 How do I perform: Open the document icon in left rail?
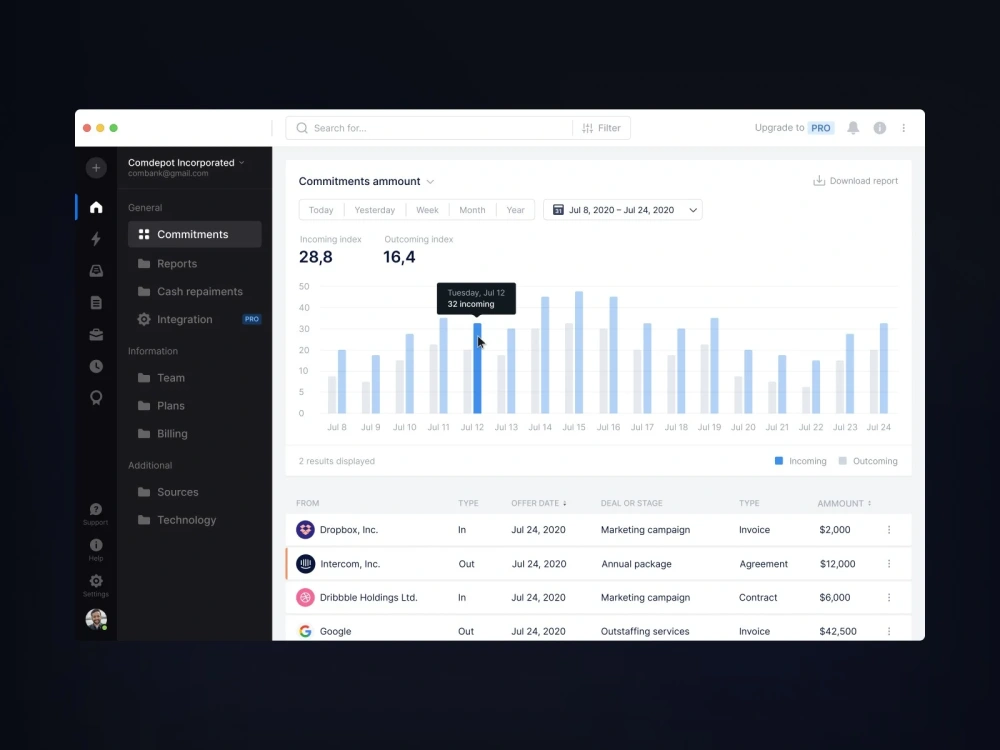[96, 302]
